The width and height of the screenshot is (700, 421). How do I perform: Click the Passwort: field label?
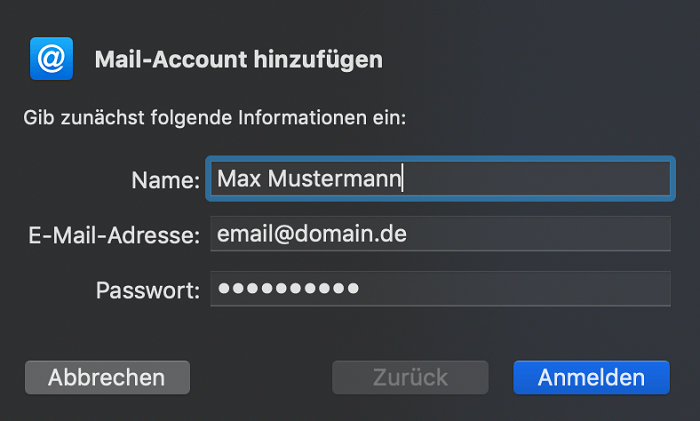tap(148, 290)
